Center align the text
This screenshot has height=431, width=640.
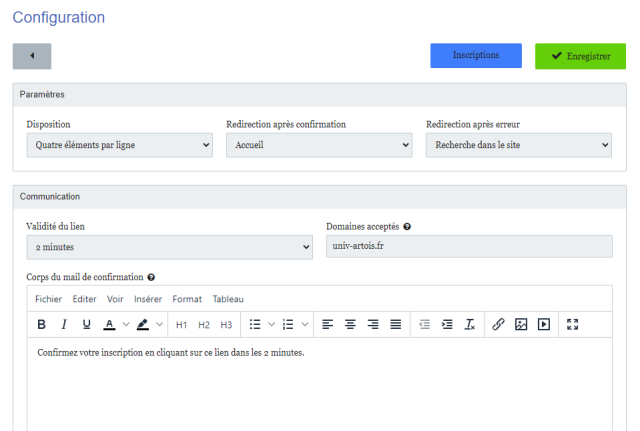tap(350, 324)
